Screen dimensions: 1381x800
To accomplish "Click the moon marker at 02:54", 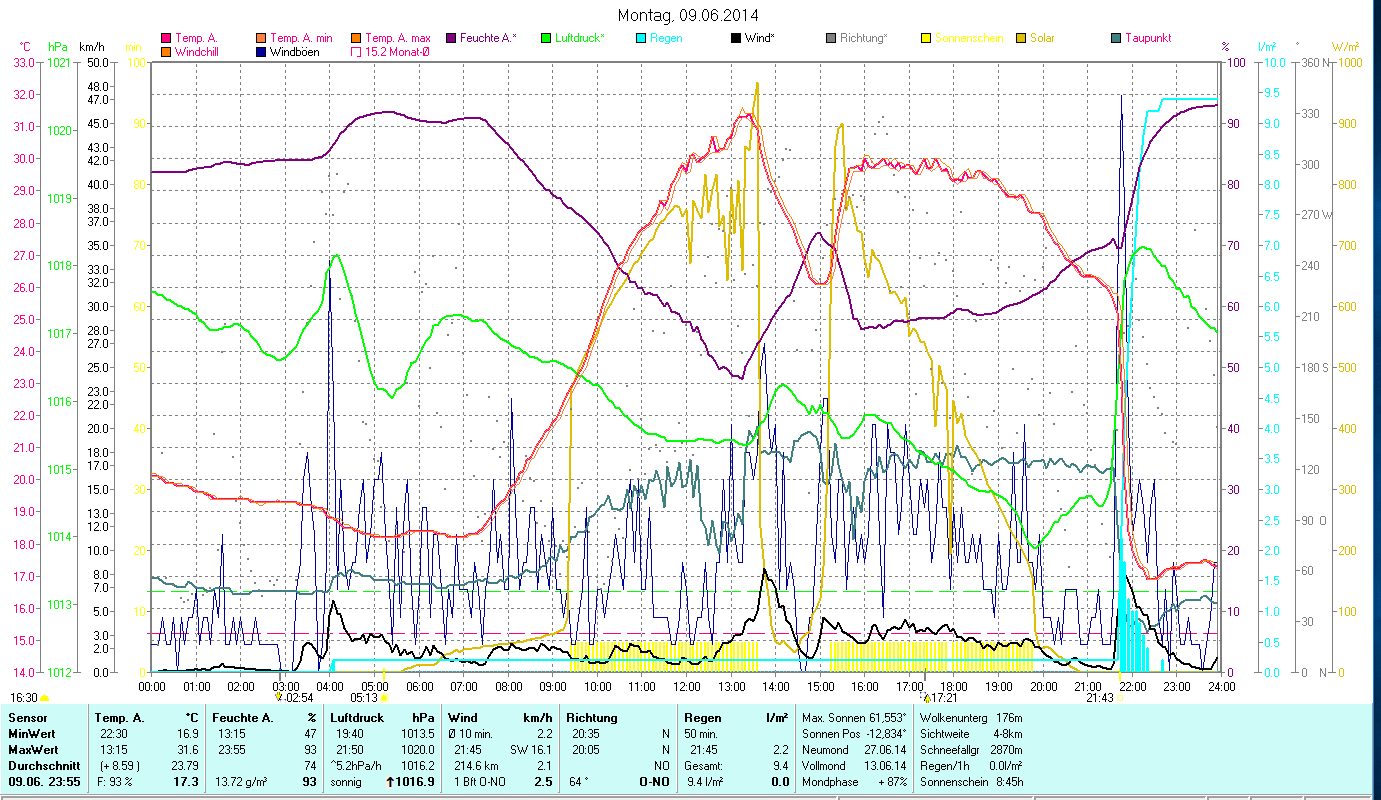I will click(x=279, y=697).
